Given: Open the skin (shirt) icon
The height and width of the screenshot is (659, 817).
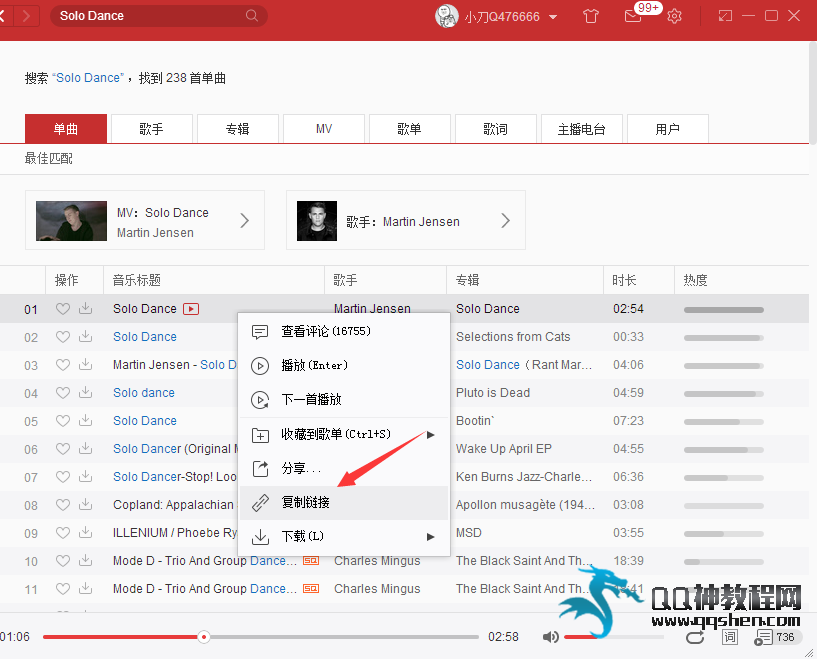Looking at the screenshot, I should tap(590, 16).
